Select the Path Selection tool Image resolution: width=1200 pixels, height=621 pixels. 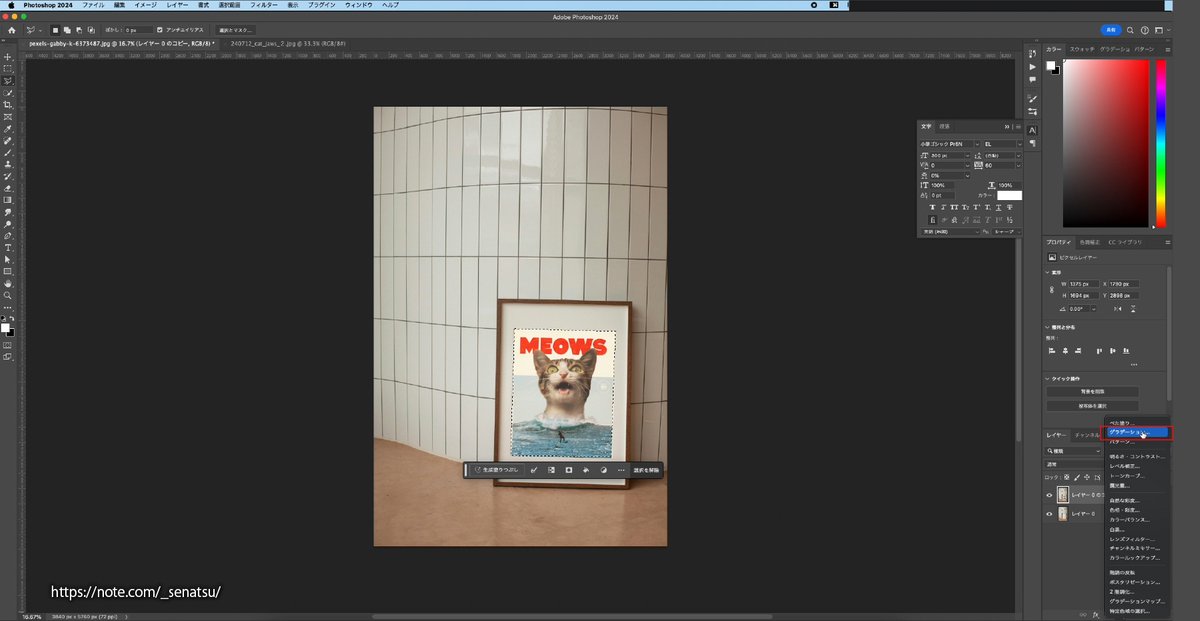coord(8,260)
